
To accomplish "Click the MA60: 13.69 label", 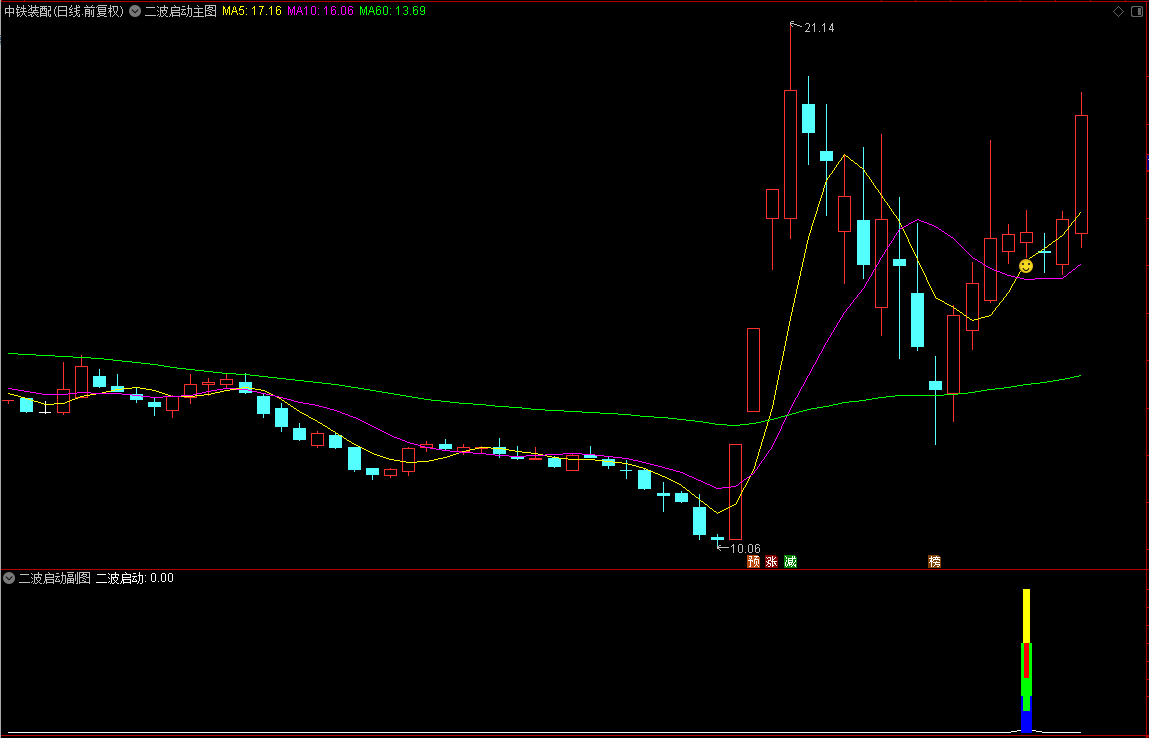I will (392, 11).
